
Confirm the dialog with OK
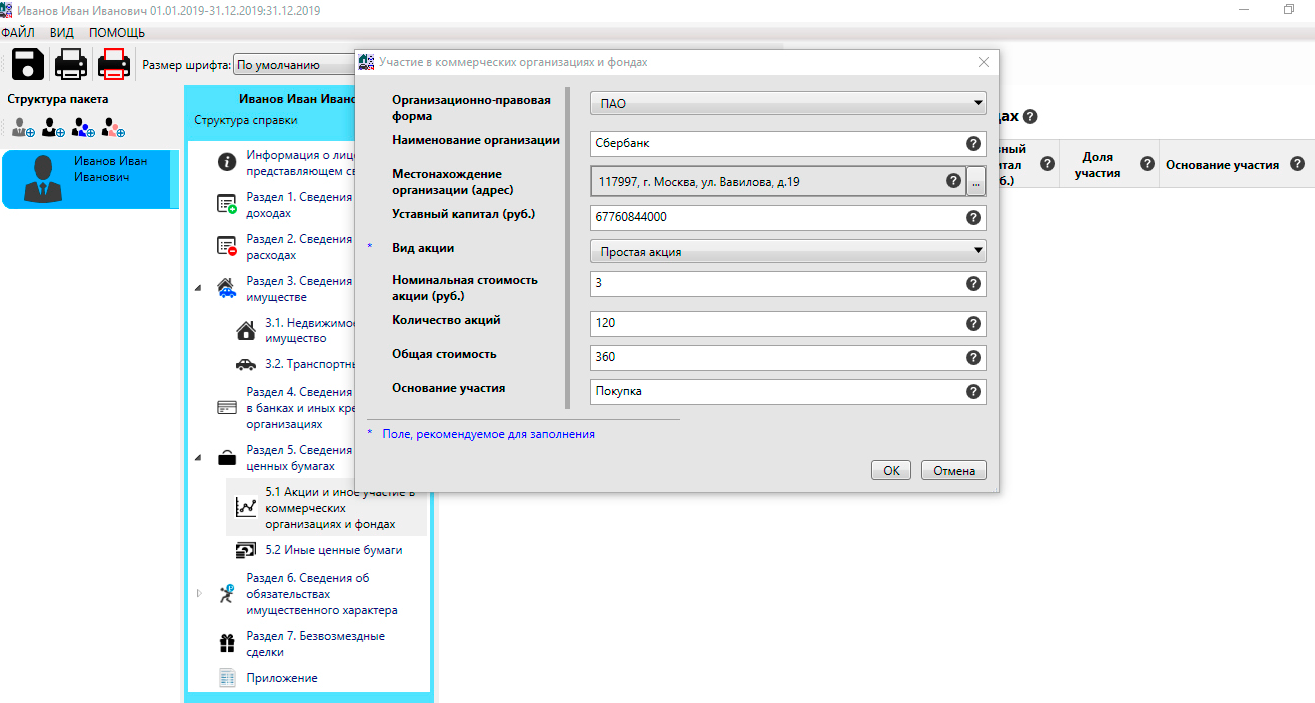[891, 470]
